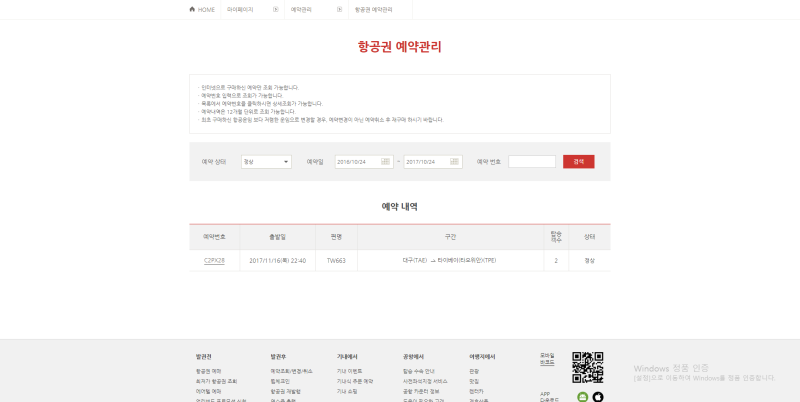Click the 편명 column header

coord(336,237)
